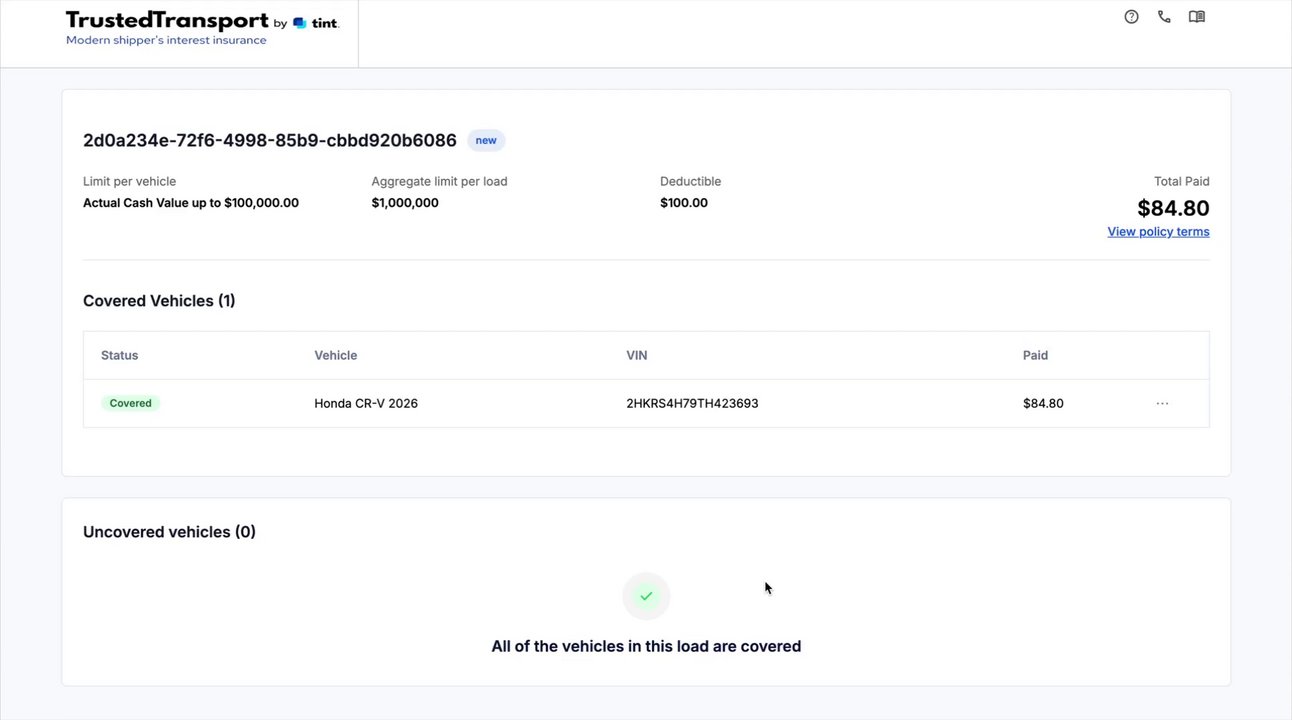This screenshot has height=720, width=1292.
Task: Click the VIN column header
Action: click(x=637, y=355)
